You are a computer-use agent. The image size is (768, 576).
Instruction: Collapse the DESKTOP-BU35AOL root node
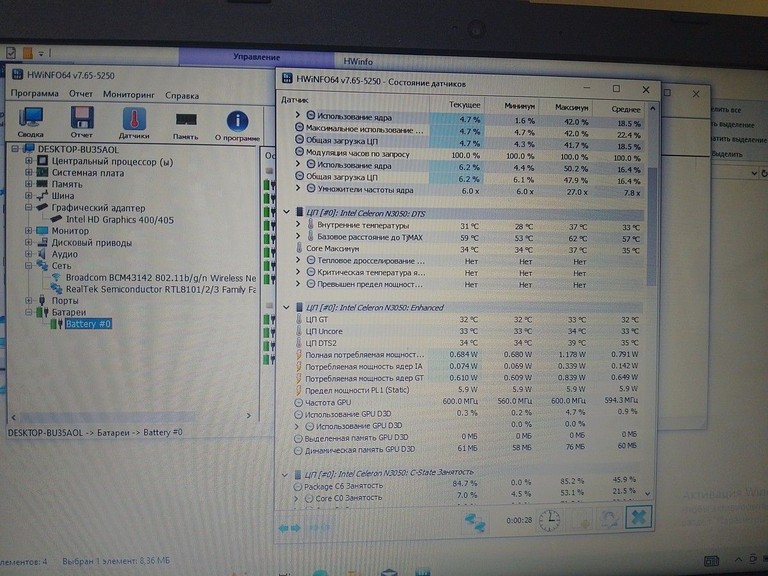click(15, 148)
